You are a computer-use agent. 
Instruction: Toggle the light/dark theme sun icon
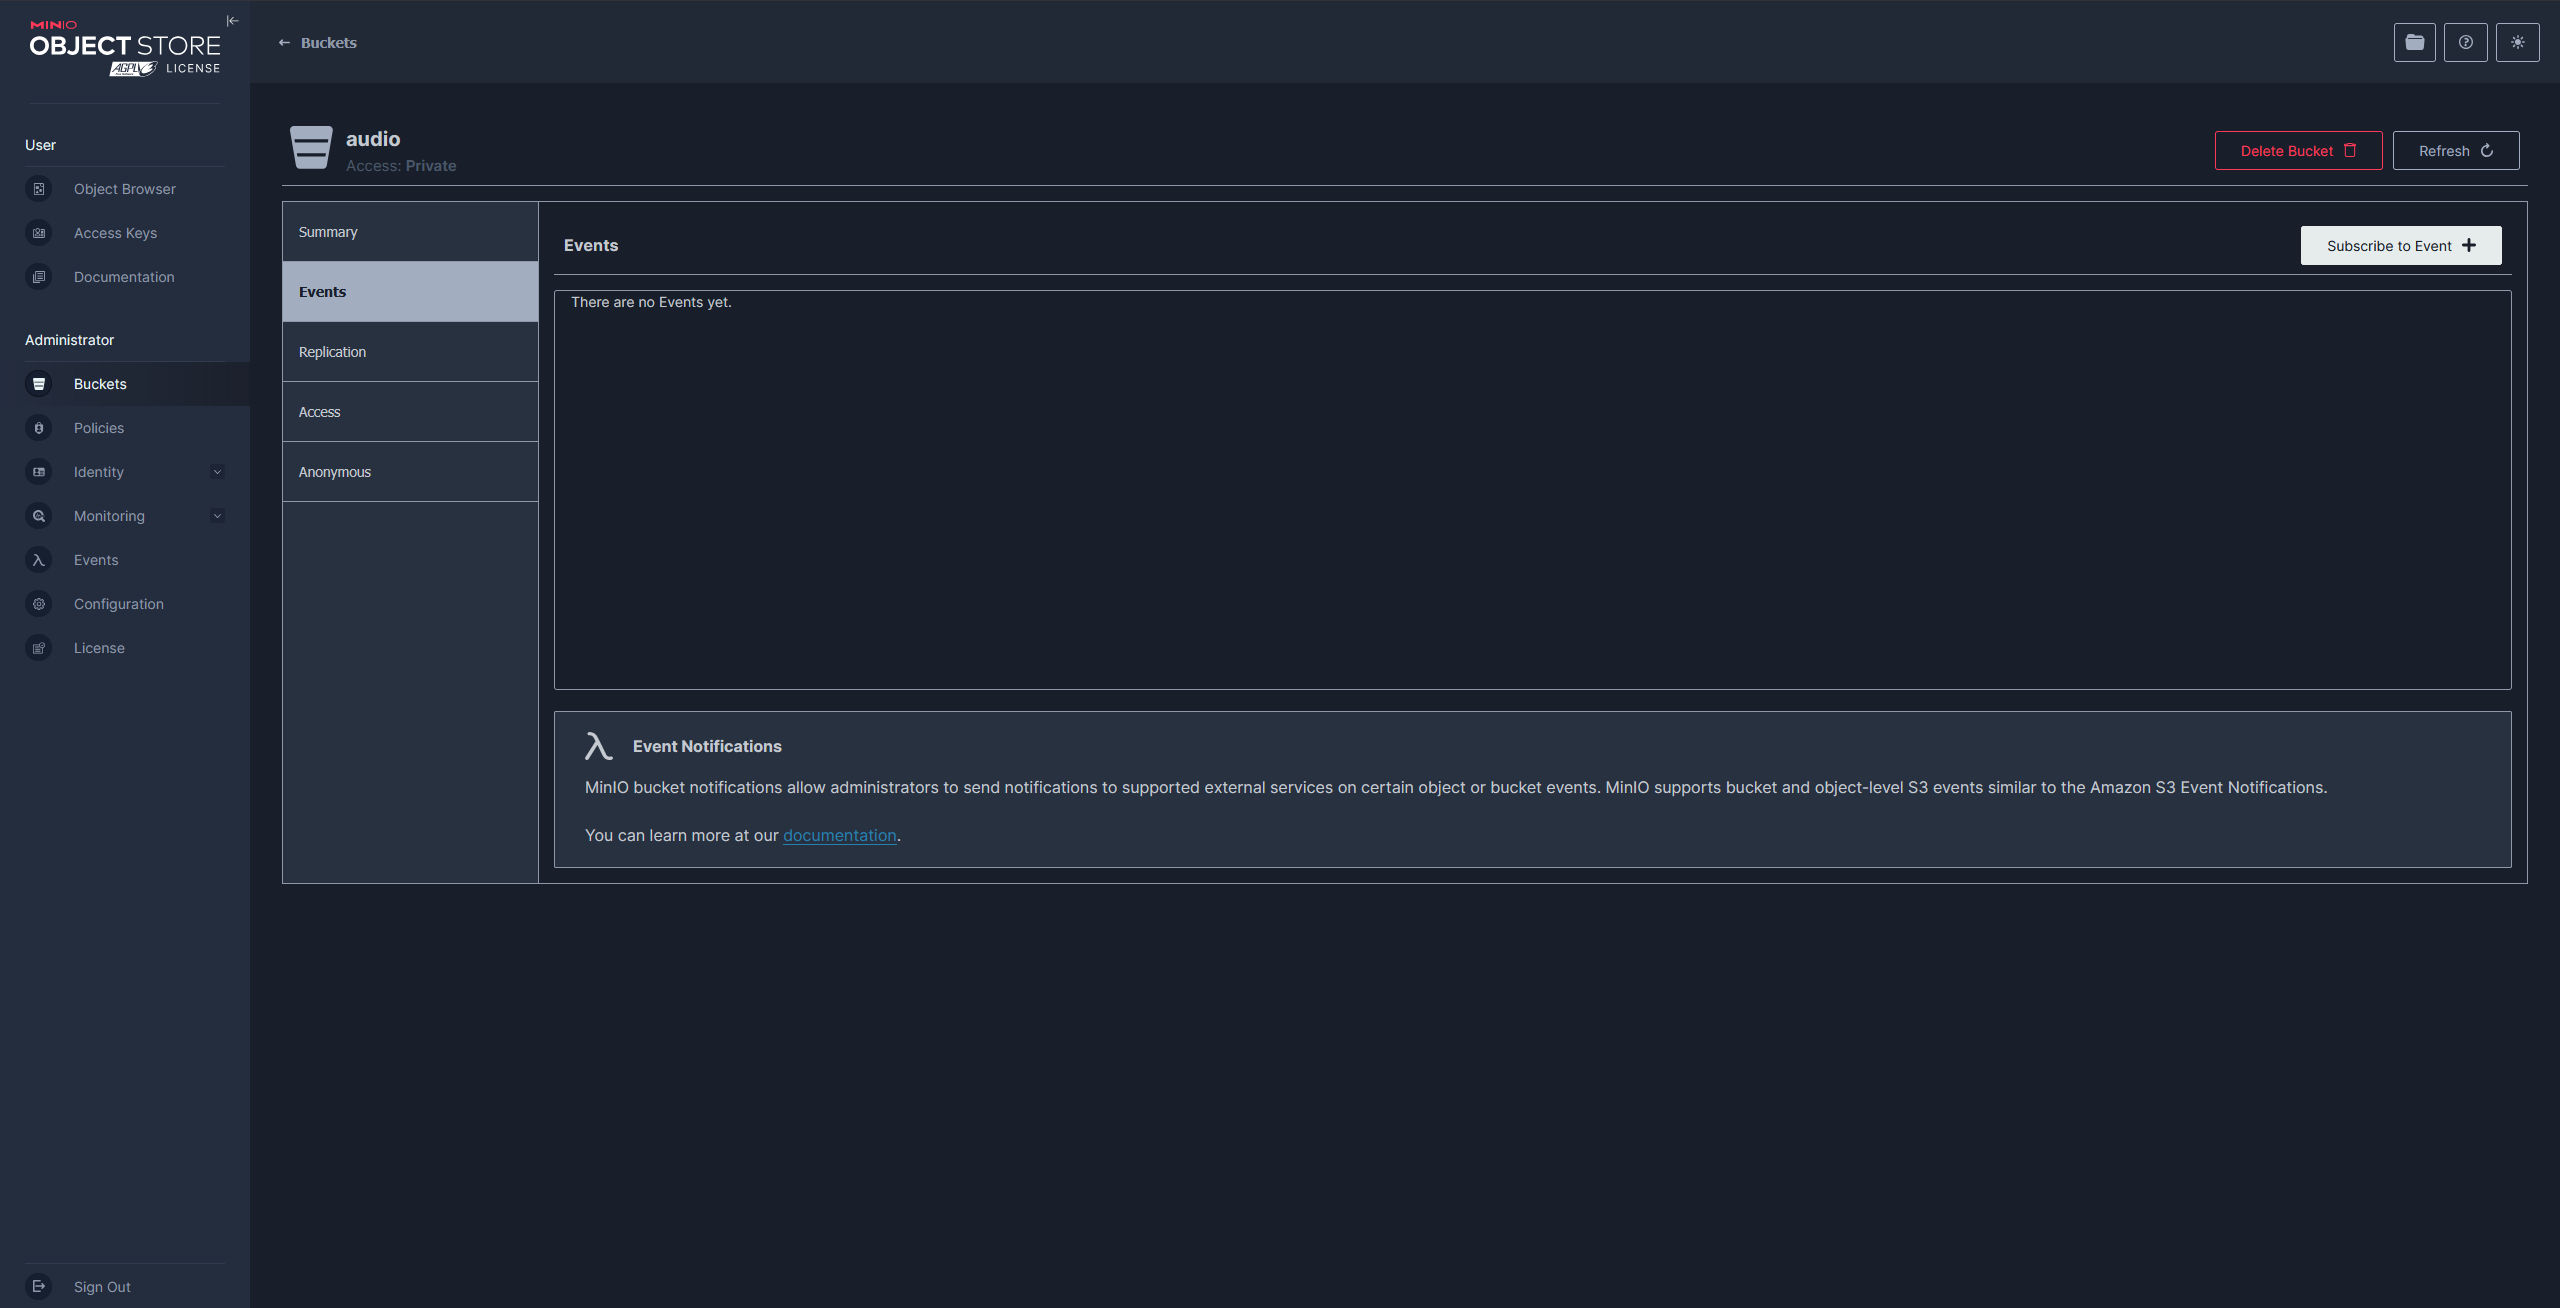coord(2518,42)
